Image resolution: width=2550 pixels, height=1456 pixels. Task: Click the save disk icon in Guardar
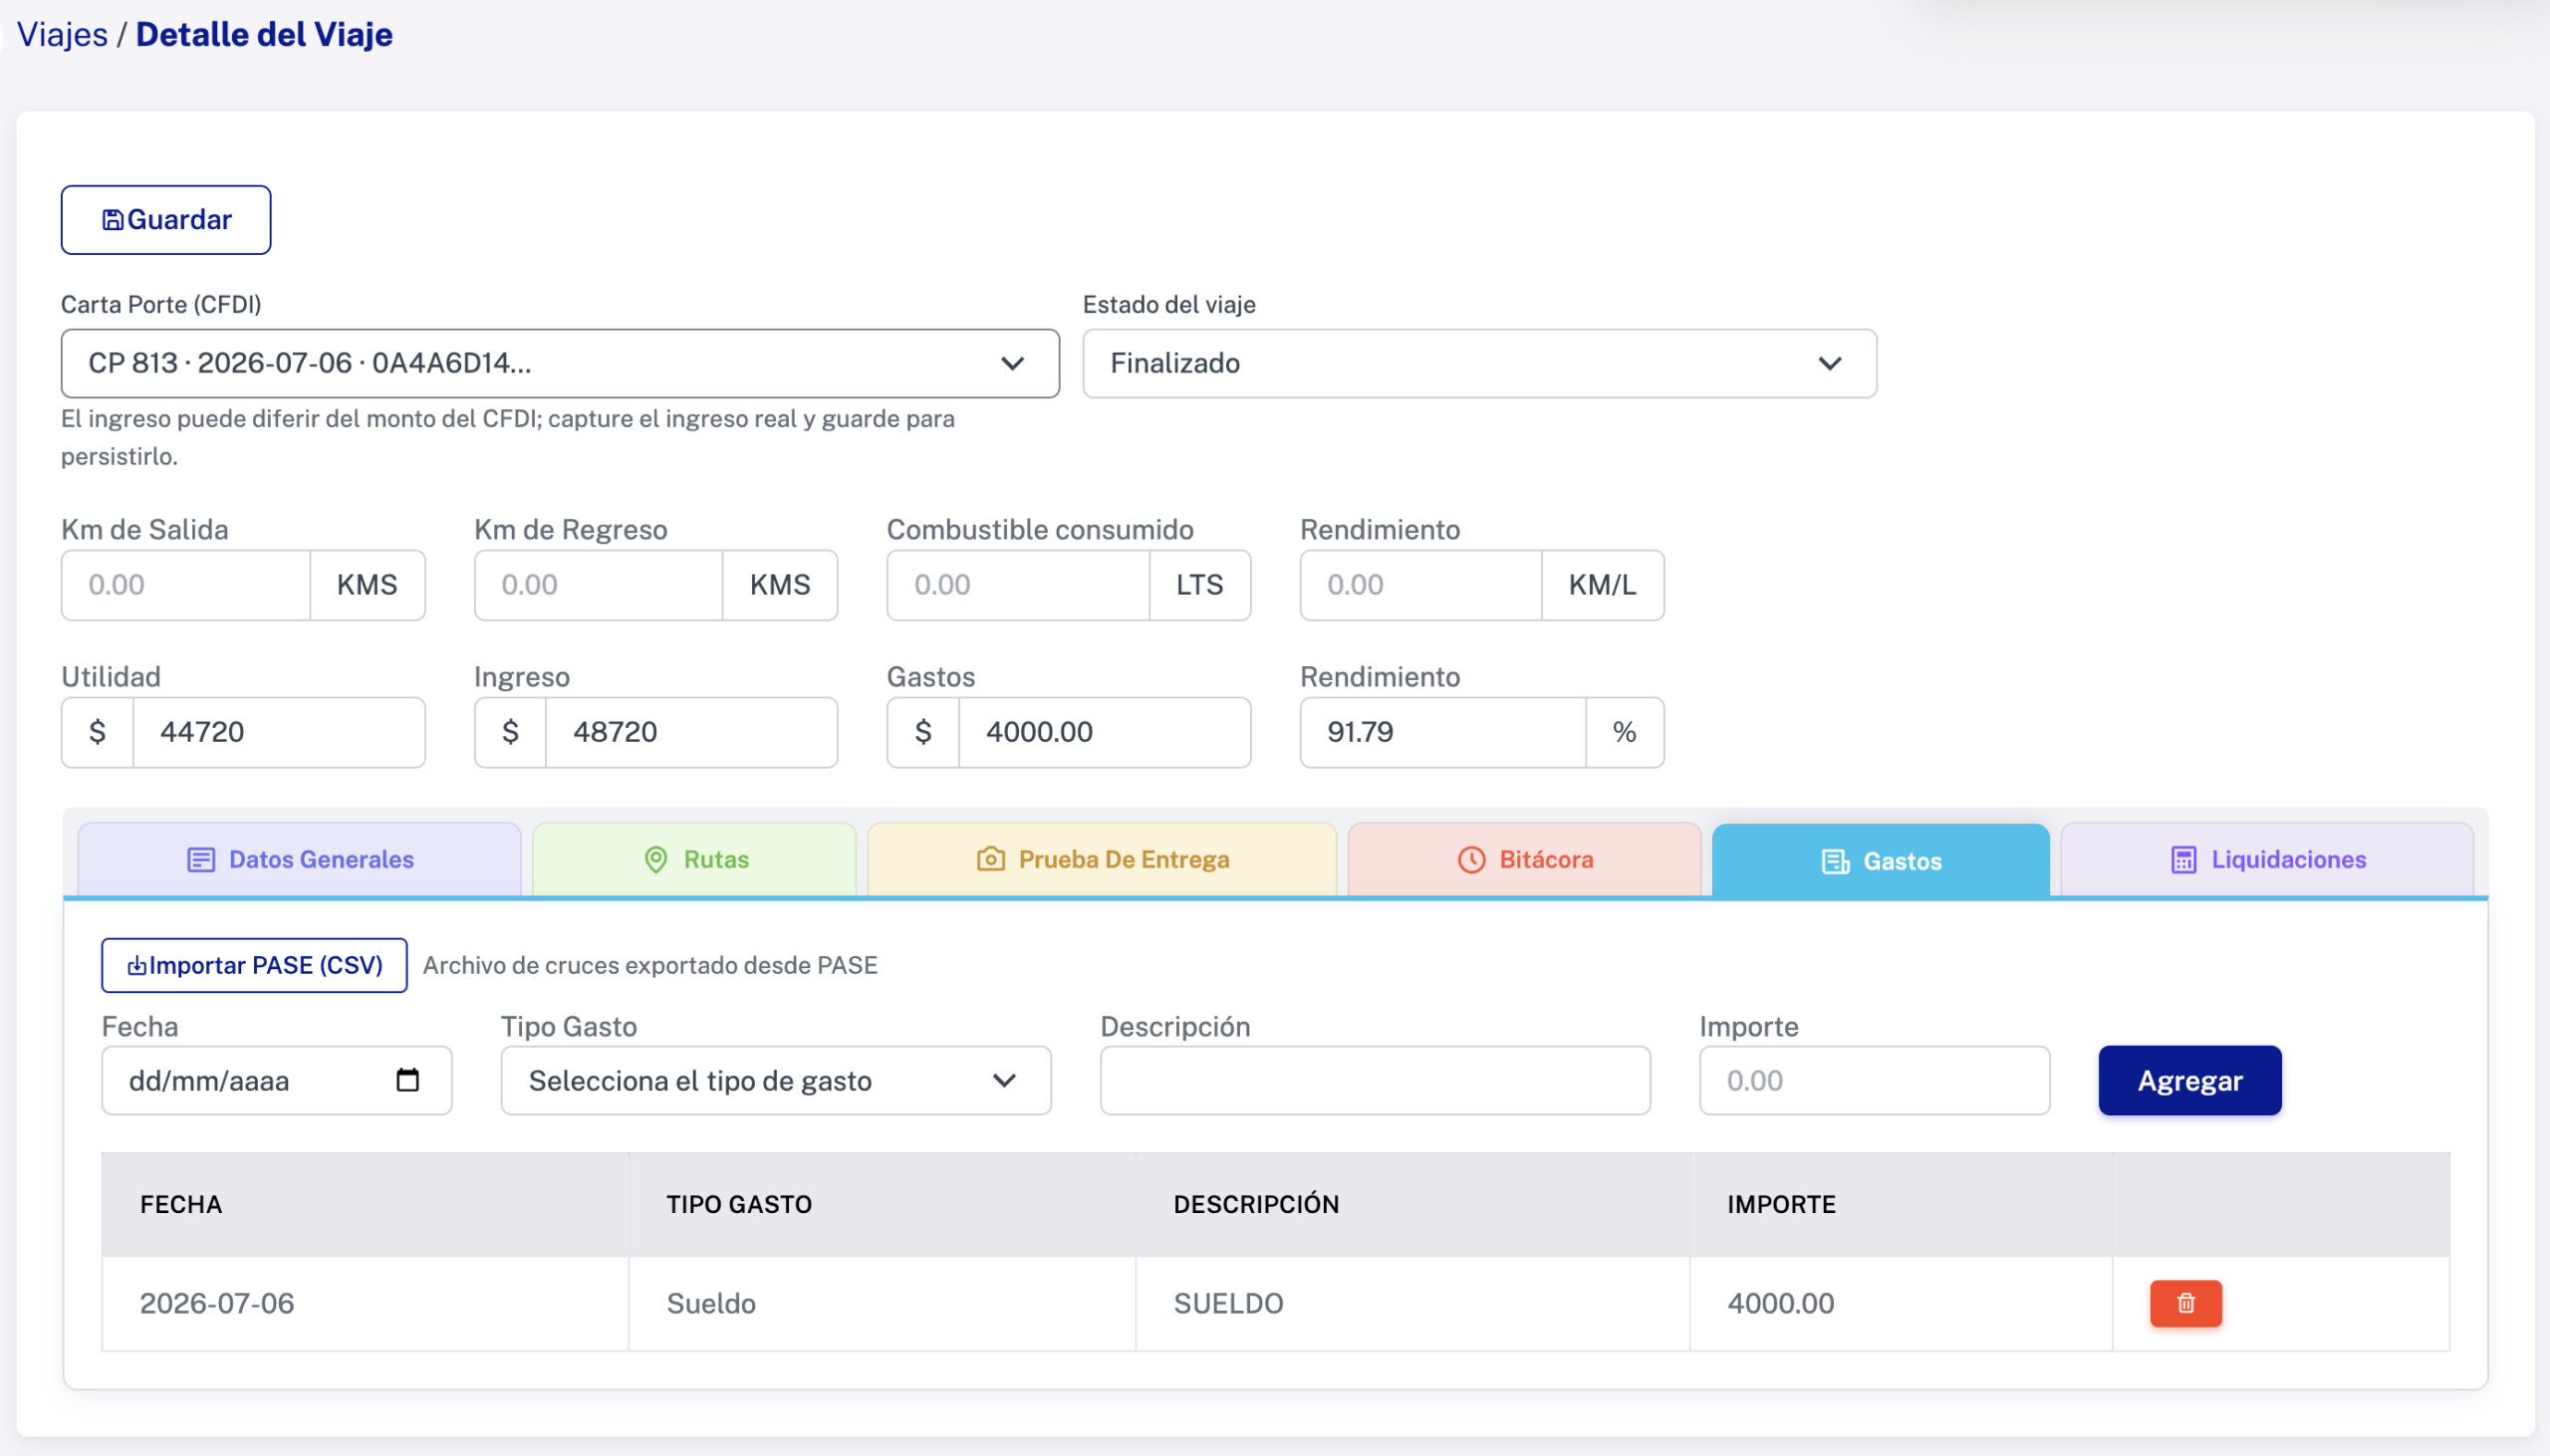pyautogui.click(x=113, y=219)
